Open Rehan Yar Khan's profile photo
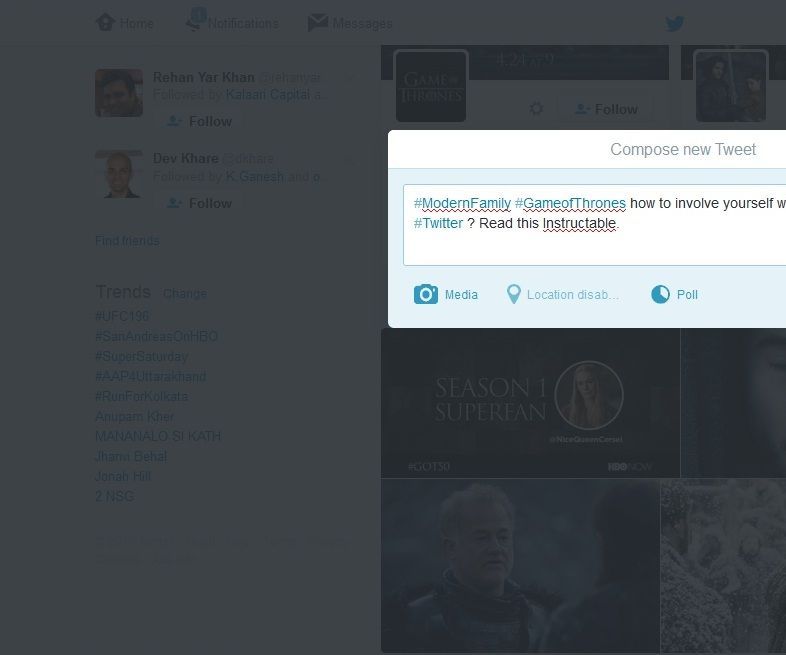Viewport: 786px width, 655px height. pyautogui.click(x=119, y=93)
